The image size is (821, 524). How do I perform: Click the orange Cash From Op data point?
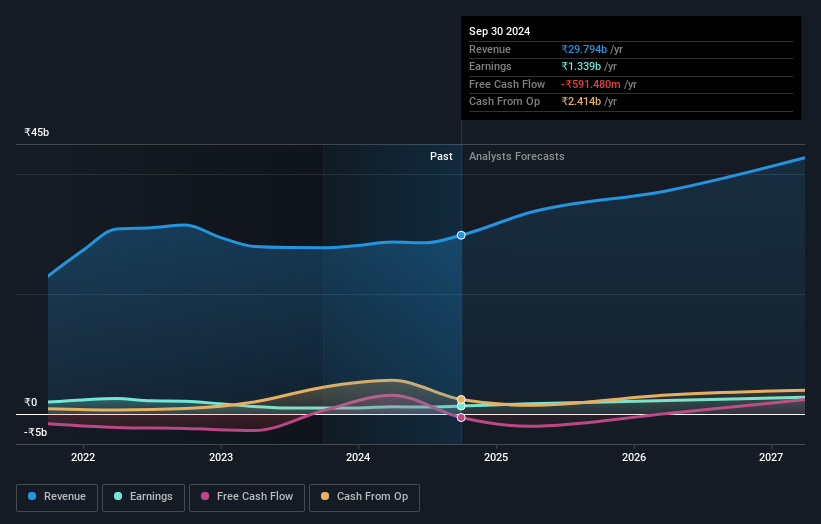pos(461,400)
